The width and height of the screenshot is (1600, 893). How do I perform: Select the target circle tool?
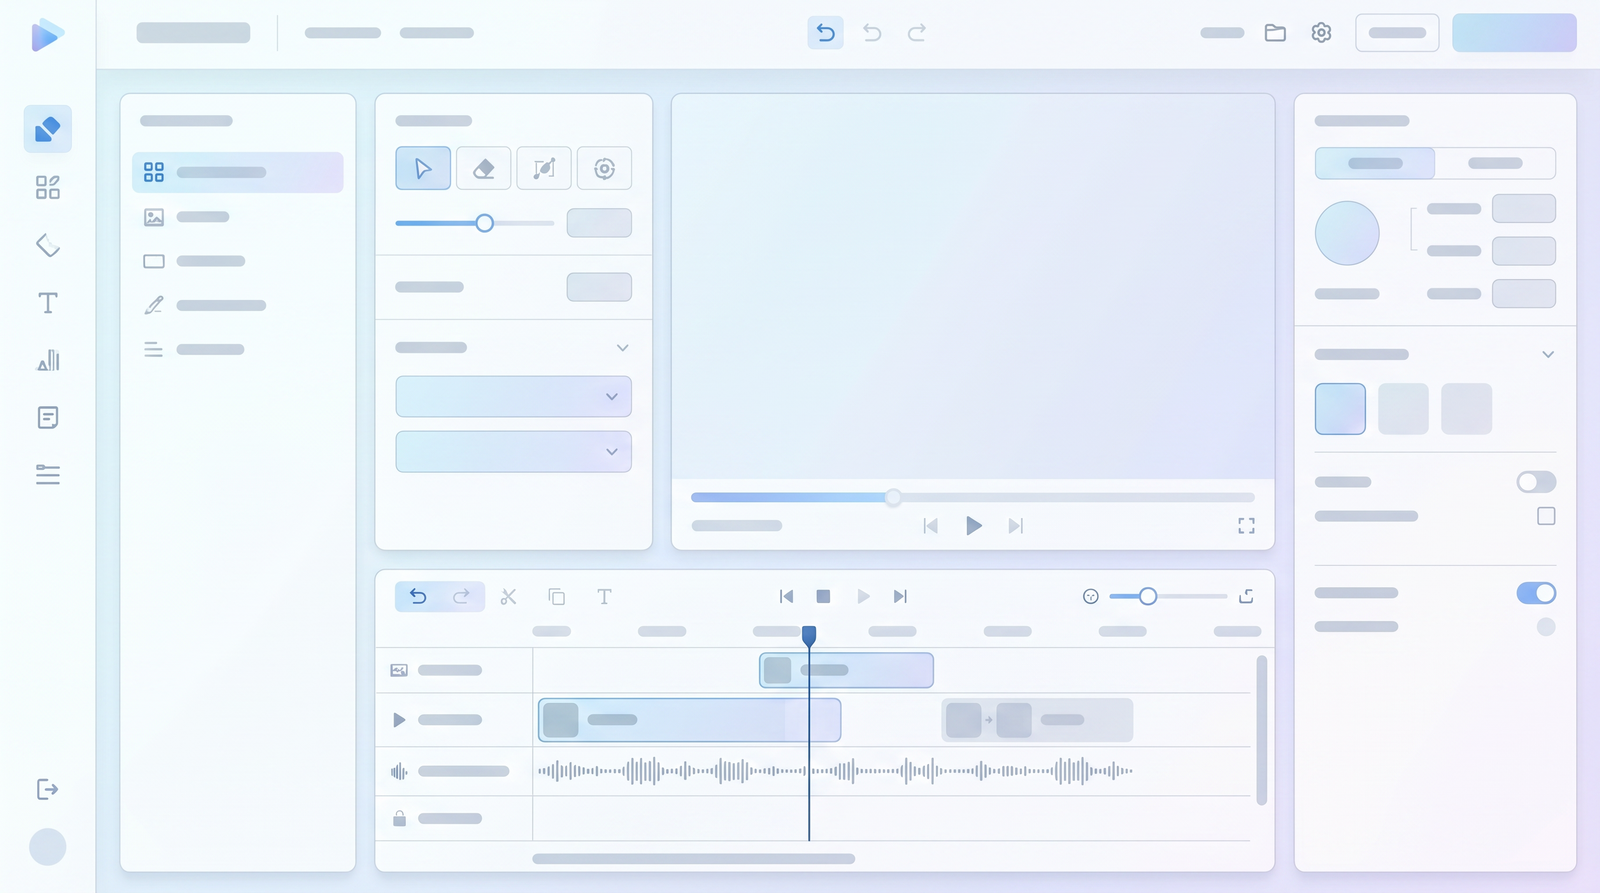click(604, 168)
